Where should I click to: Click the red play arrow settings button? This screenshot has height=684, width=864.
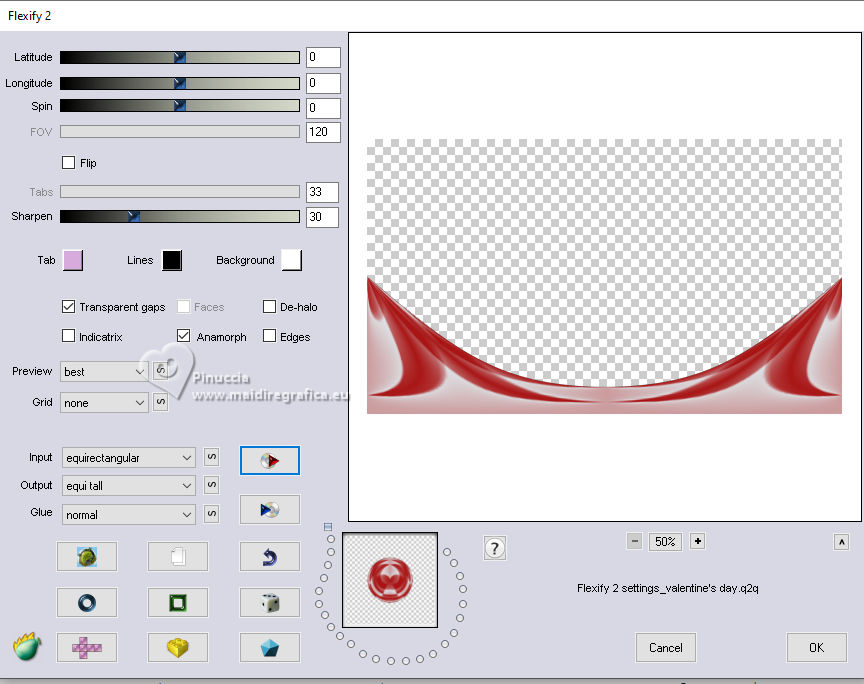pyautogui.click(x=269, y=460)
